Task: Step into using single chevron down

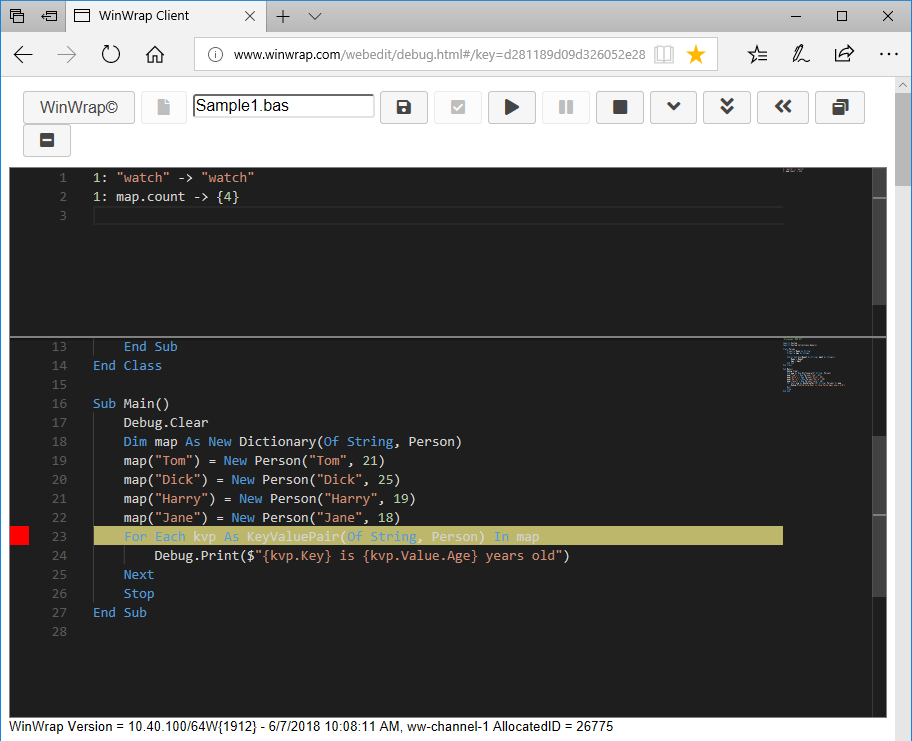Action: 674,107
